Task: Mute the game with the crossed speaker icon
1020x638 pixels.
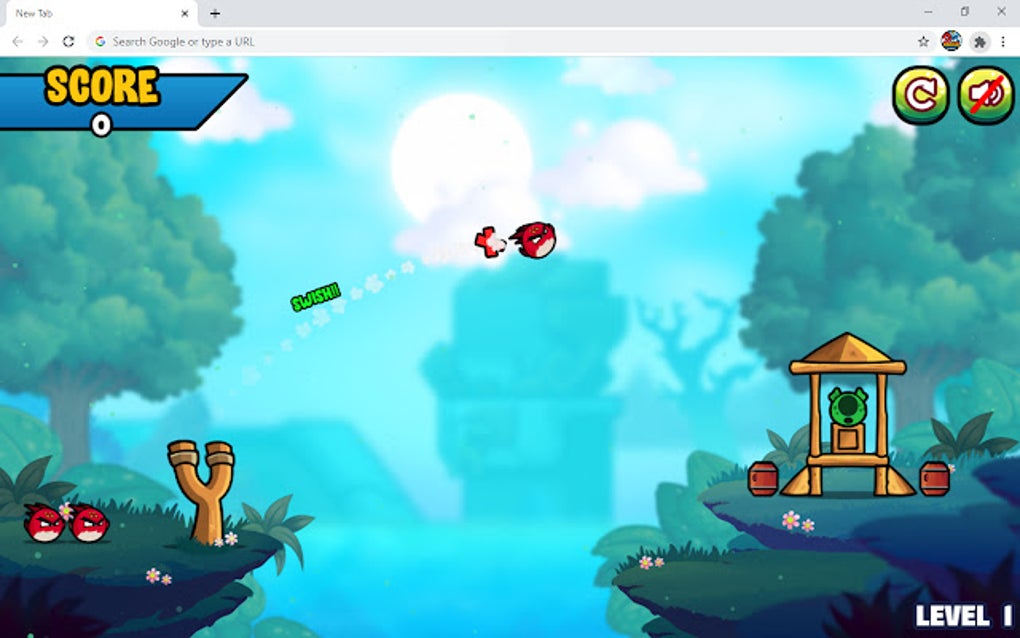Action: [975, 96]
